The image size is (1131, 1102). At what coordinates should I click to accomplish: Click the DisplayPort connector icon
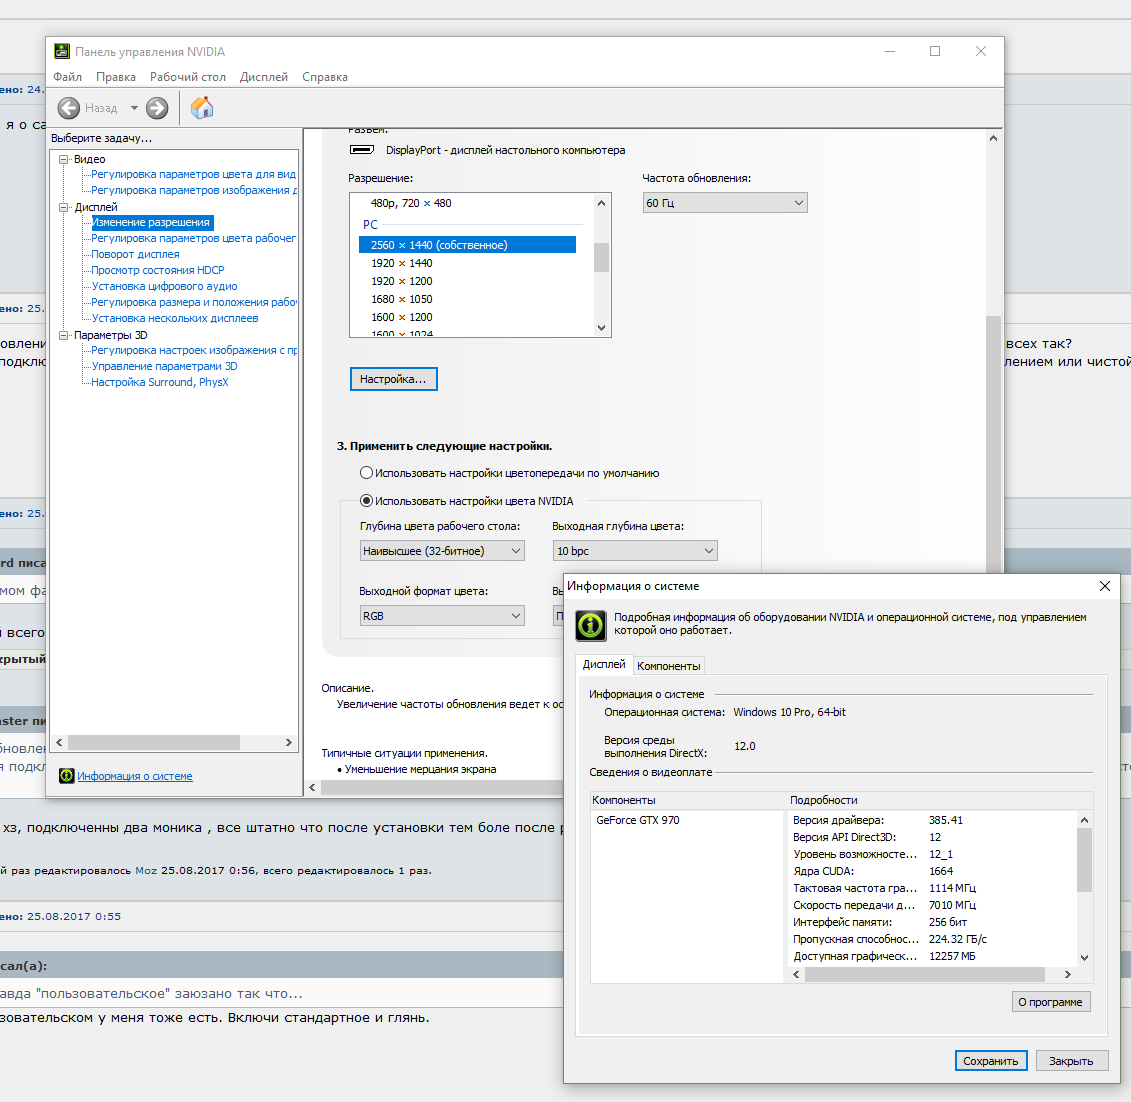tap(361, 150)
